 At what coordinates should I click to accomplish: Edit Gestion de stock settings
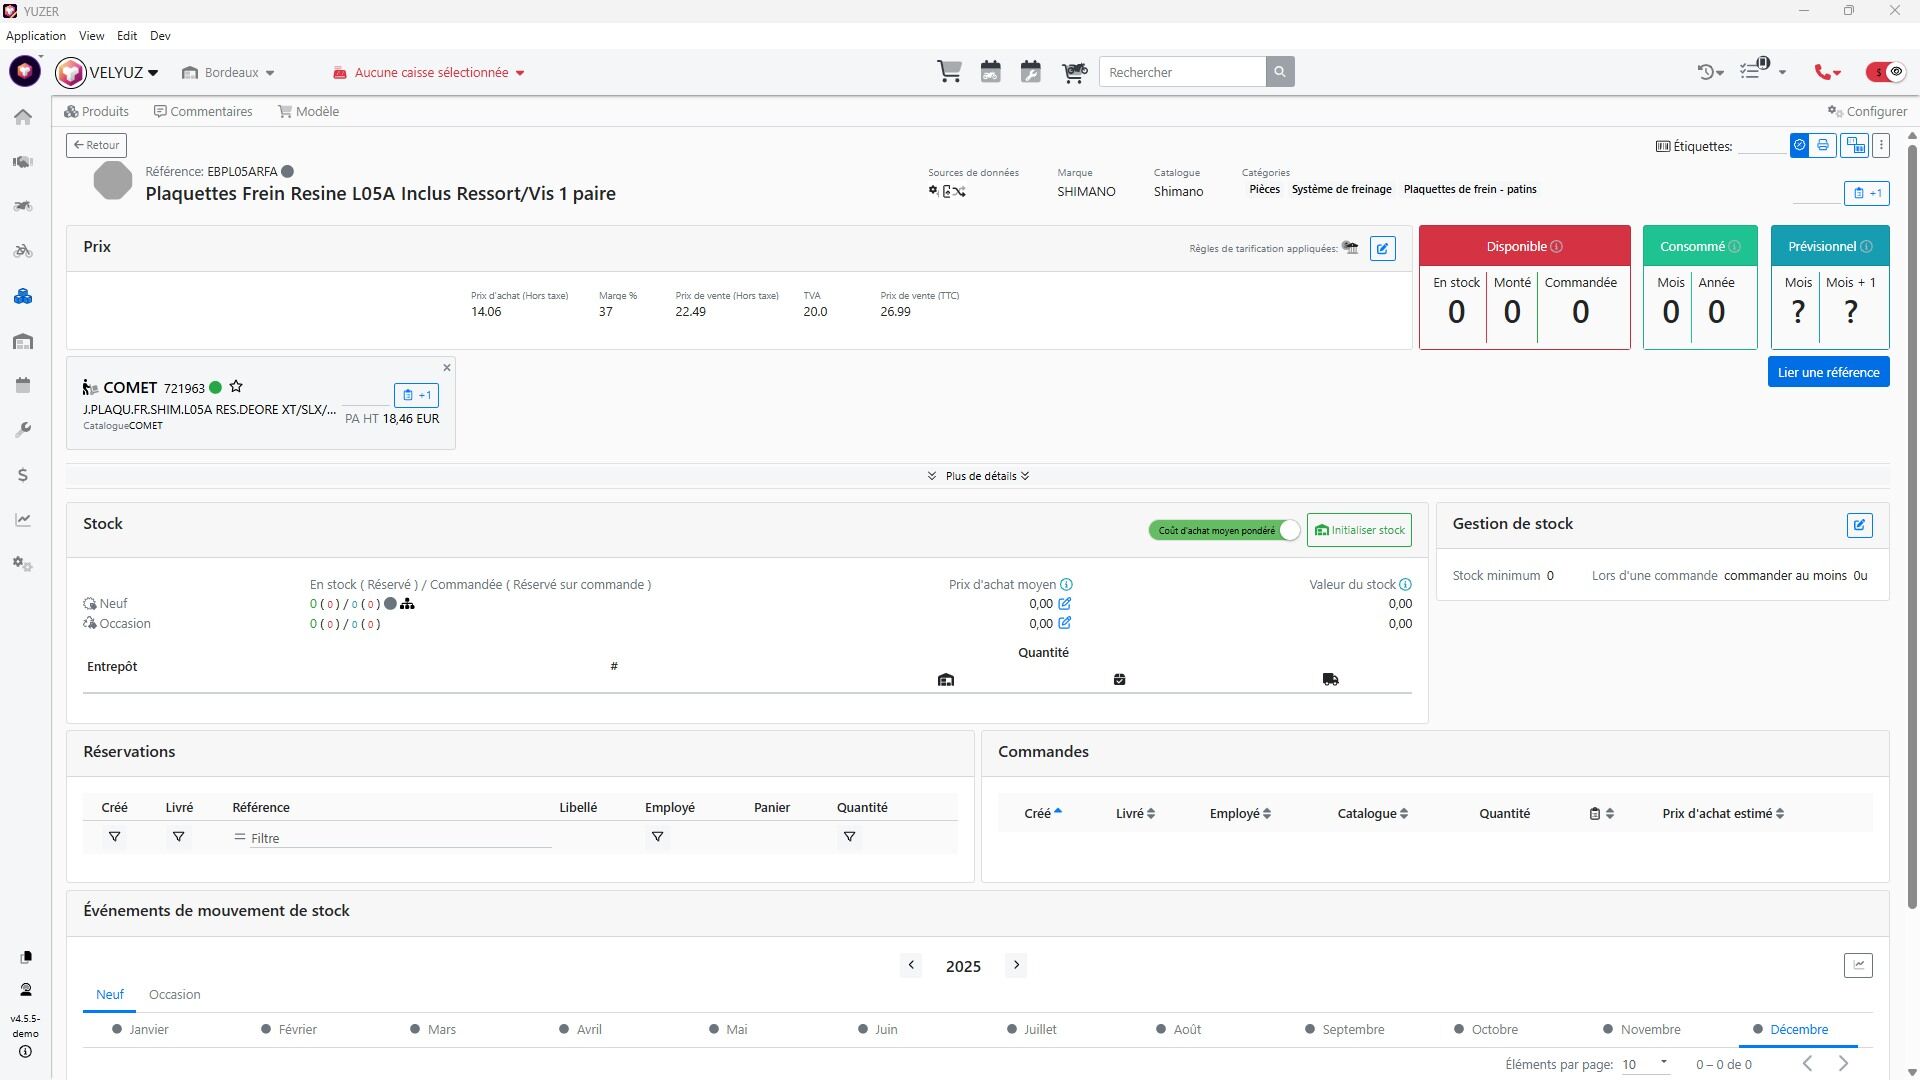coord(1859,525)
